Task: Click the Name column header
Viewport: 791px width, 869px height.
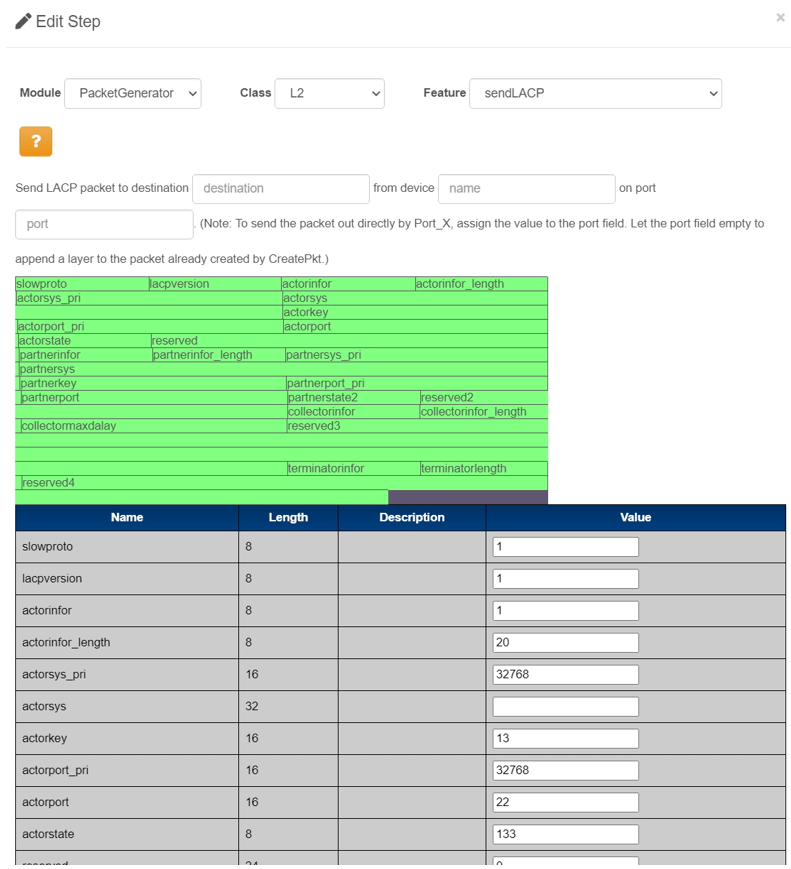Action: point(127,518)
